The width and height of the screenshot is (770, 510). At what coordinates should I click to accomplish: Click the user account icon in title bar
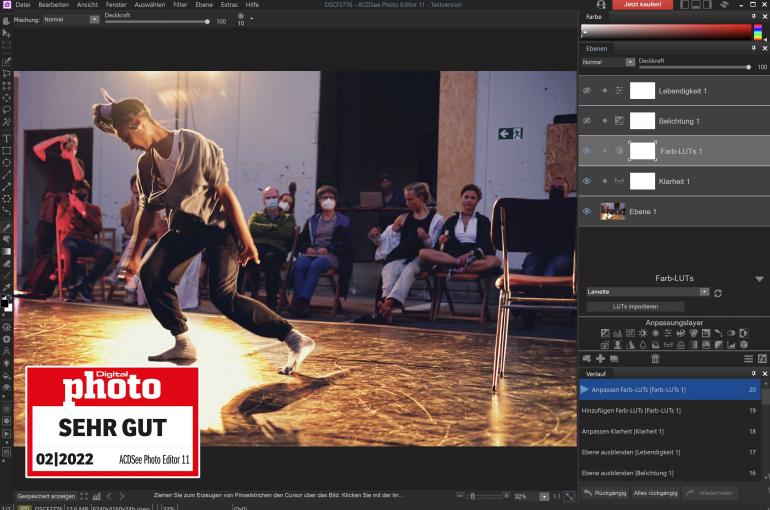coord(601,4)
